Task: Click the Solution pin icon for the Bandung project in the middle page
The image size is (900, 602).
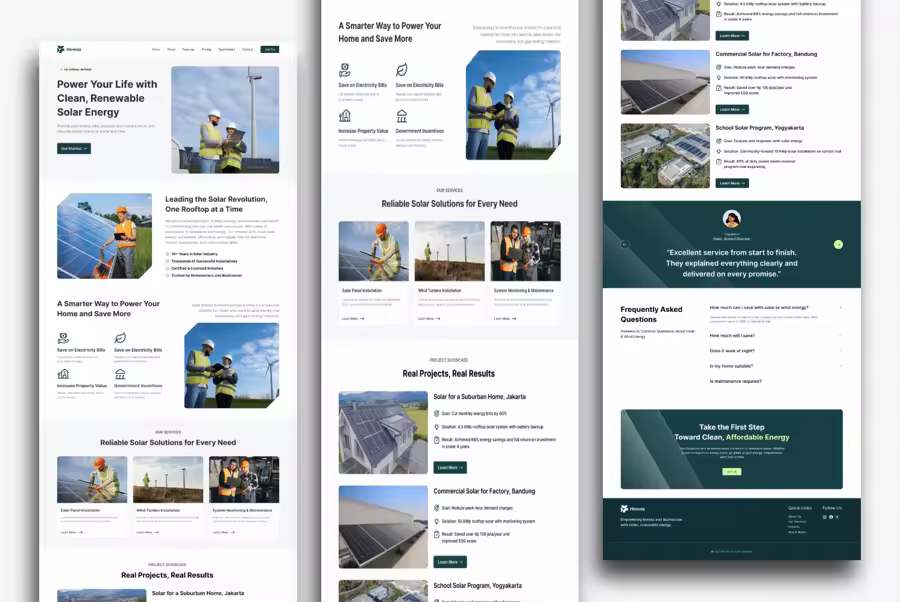Action: [x=437, y=522]
